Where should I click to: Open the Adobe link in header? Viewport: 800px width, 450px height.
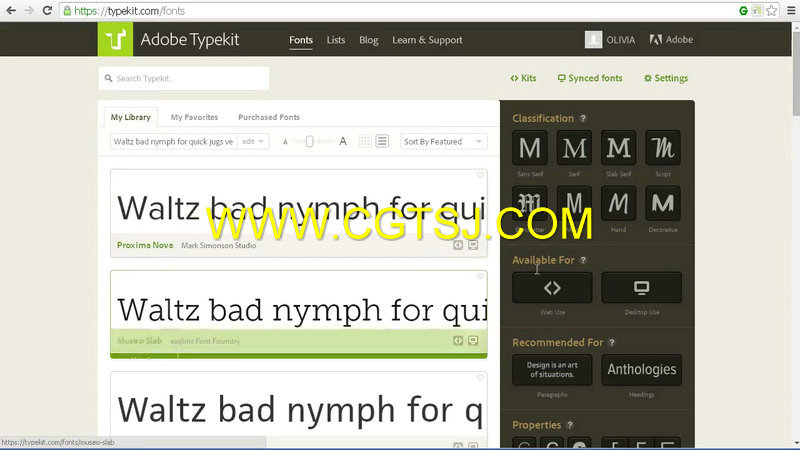671,39
